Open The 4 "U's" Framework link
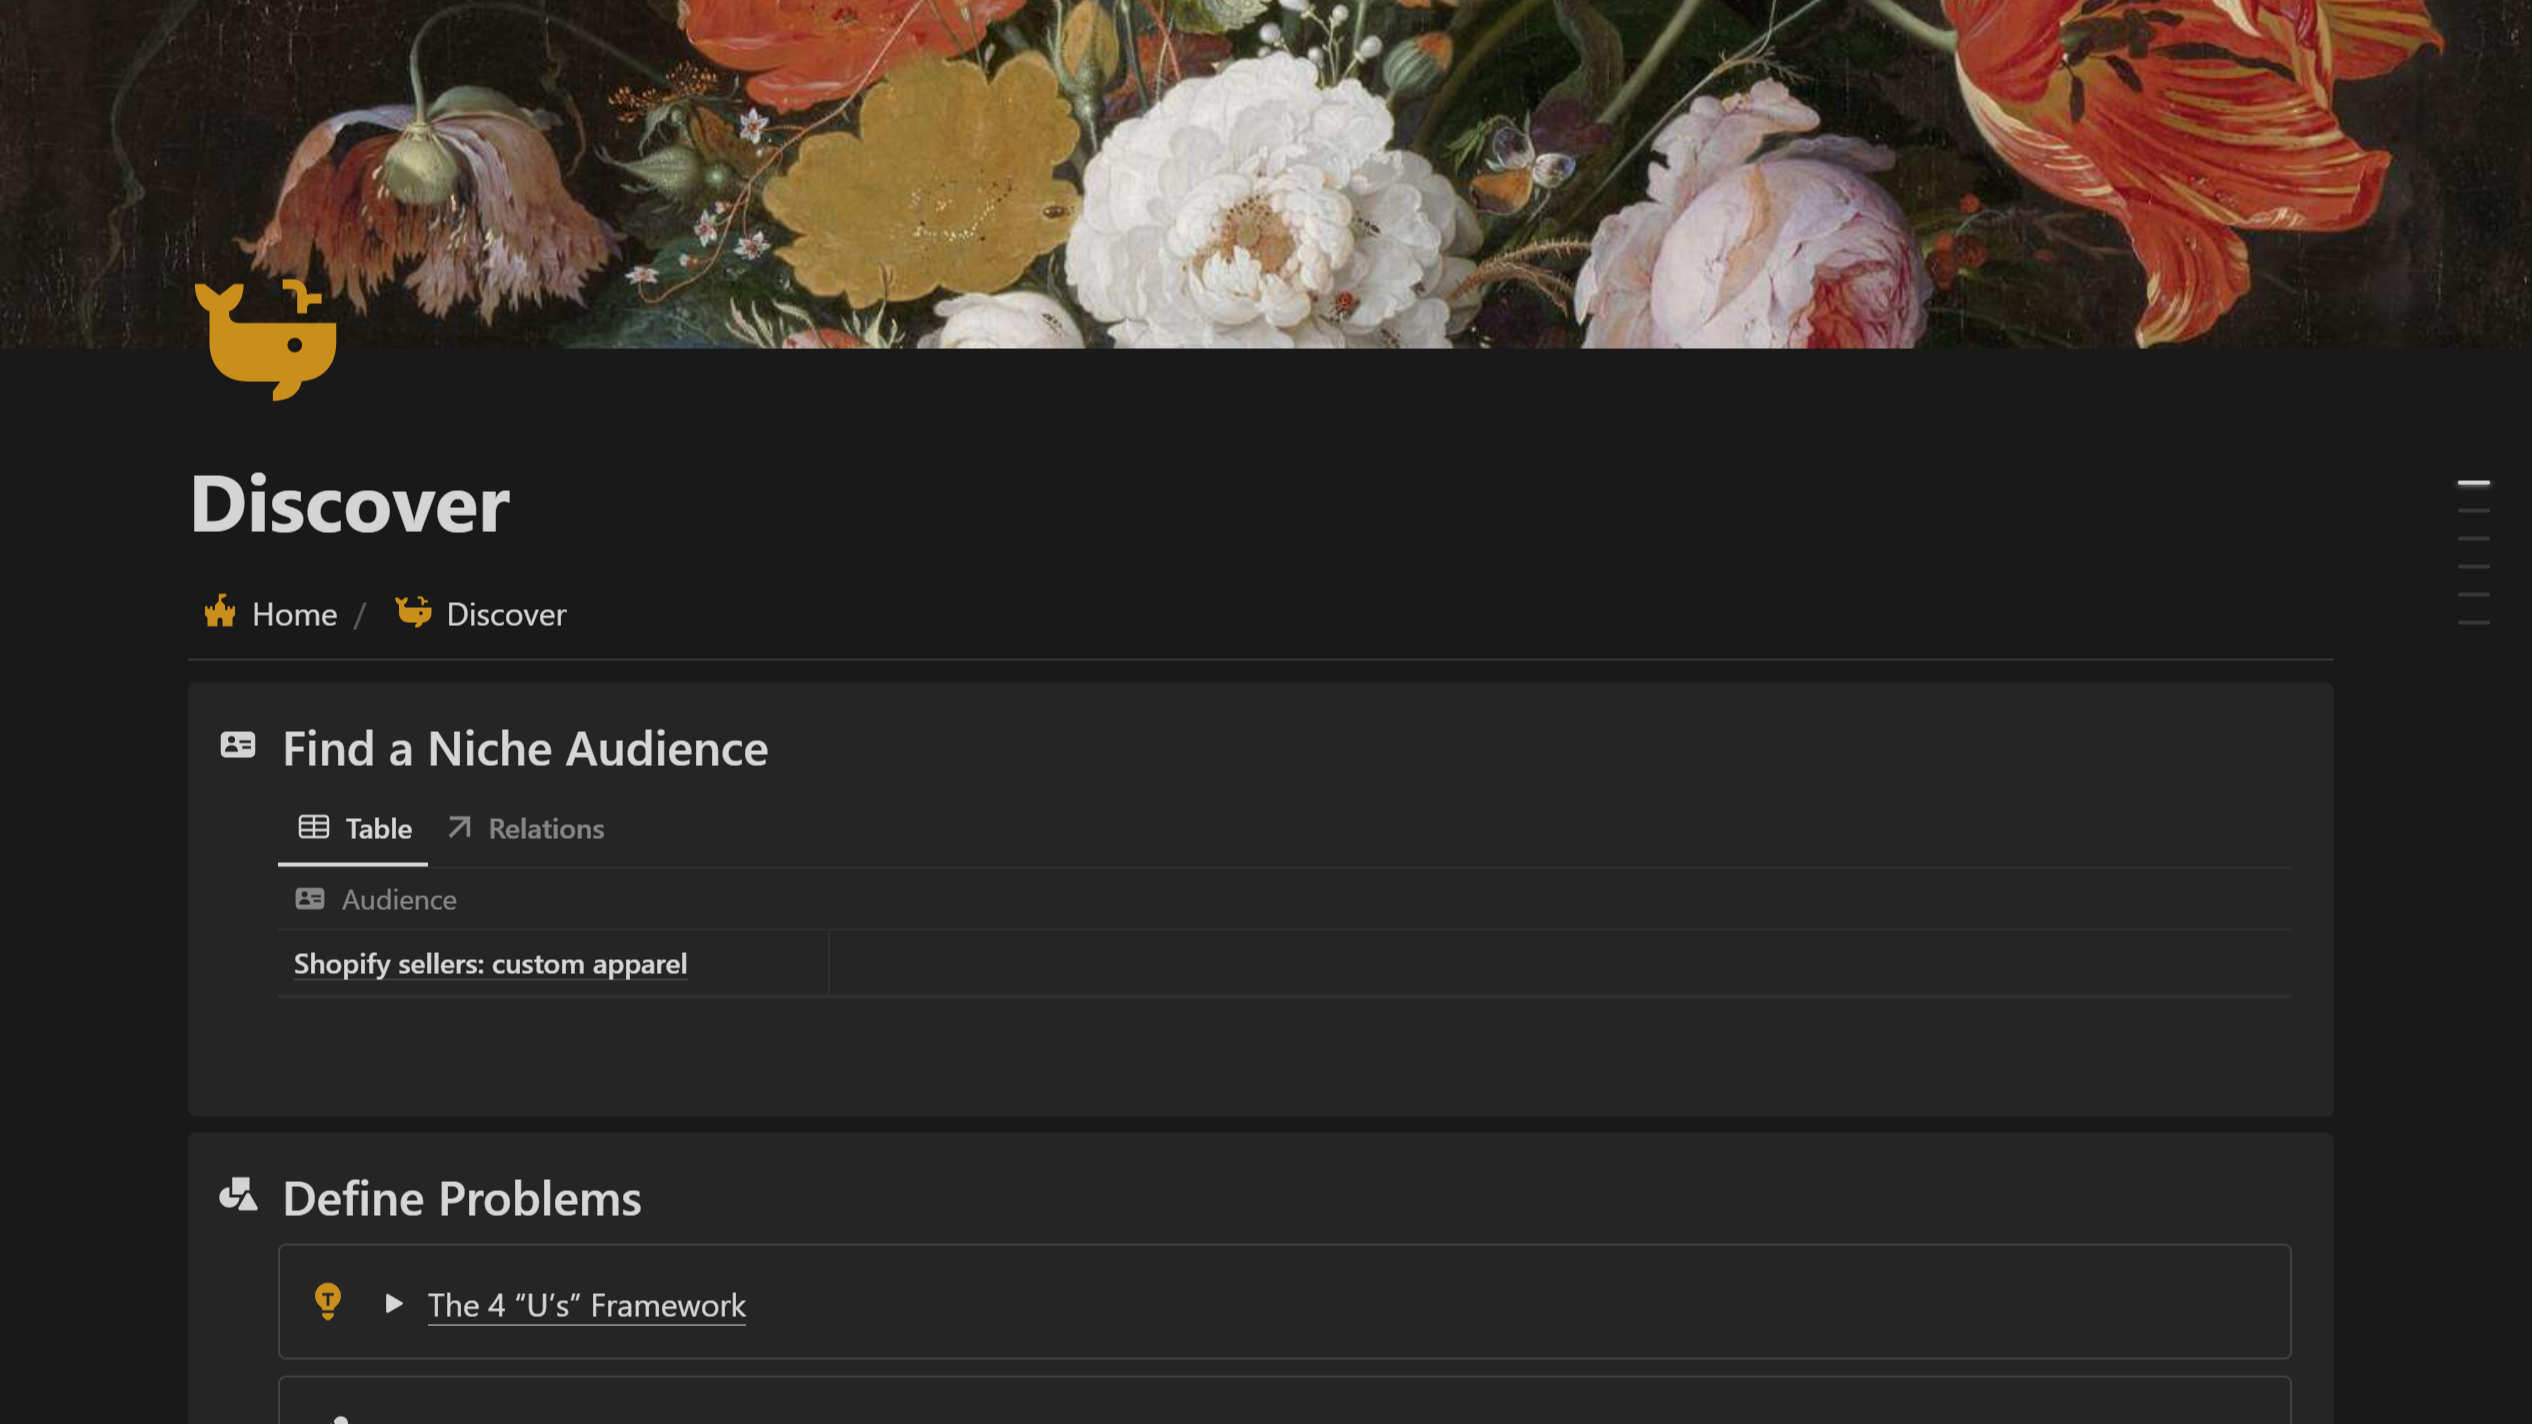Screen dimensions: 2532x1424 click(587, 1306)
